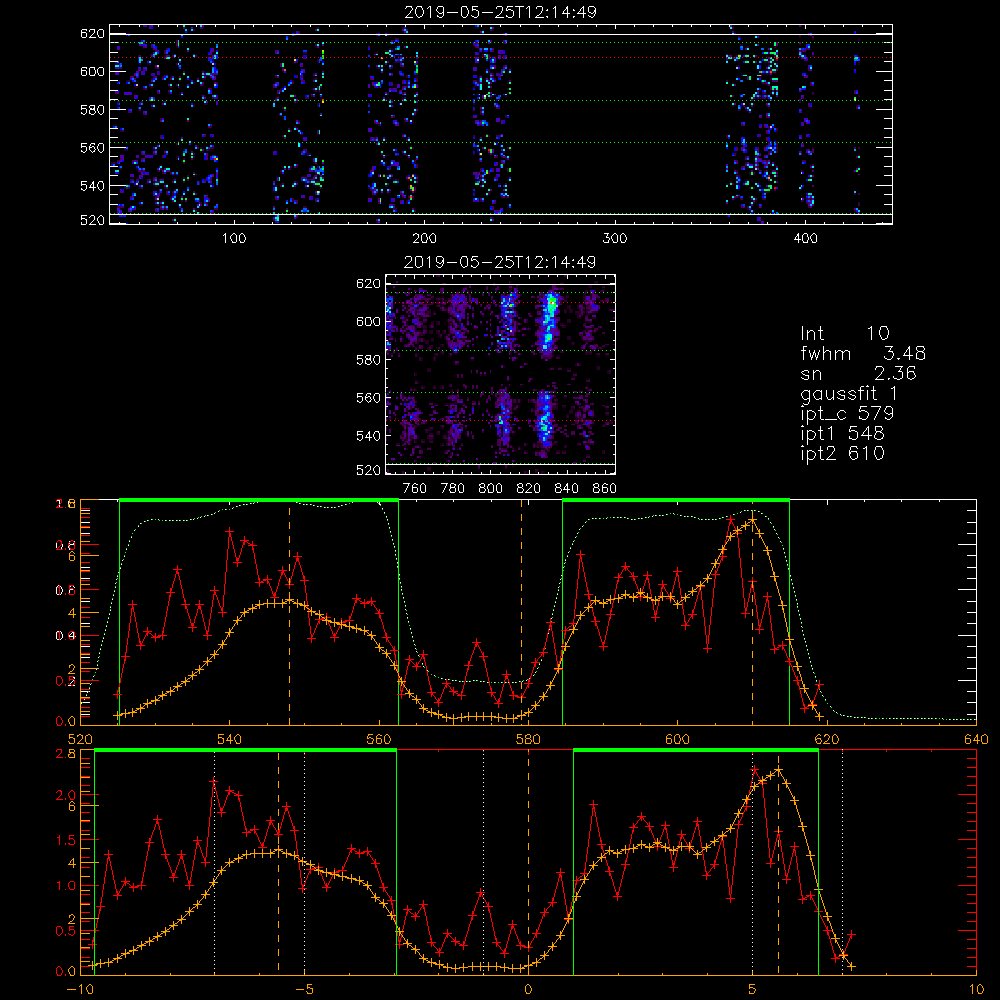Click the 560 x-axis label of third plot
Screen dimensions: 1000x1000
379,740
